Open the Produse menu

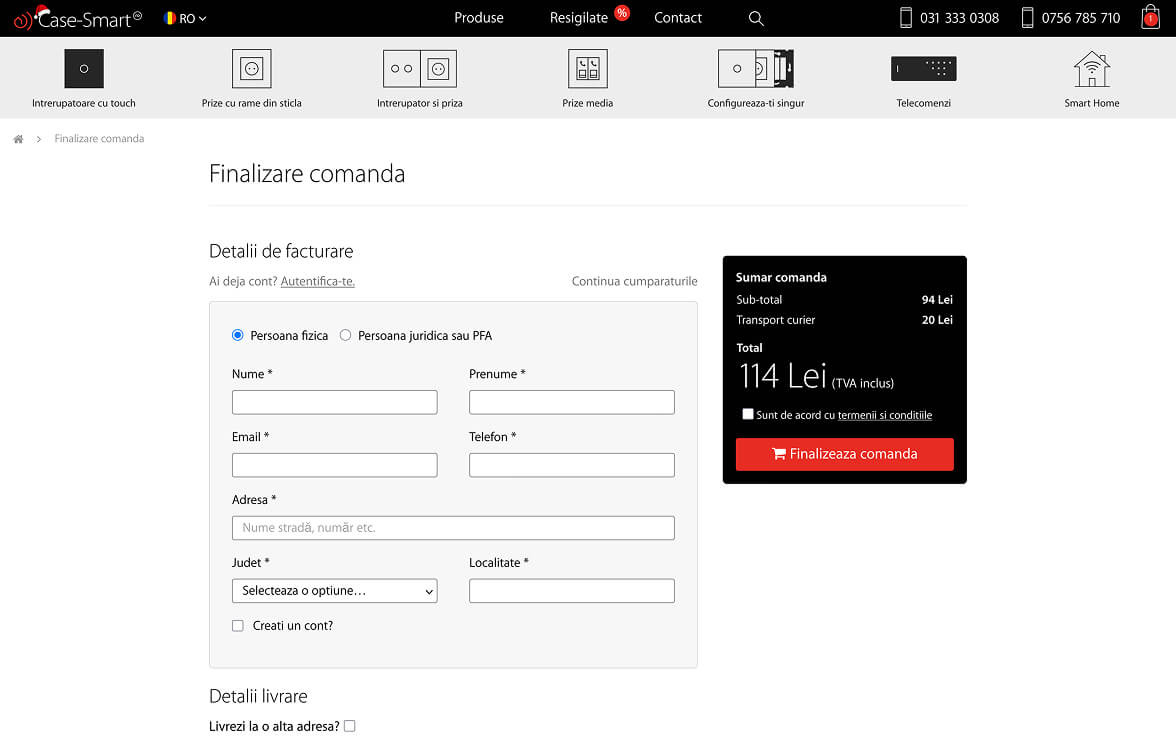(x=479, y=18)
